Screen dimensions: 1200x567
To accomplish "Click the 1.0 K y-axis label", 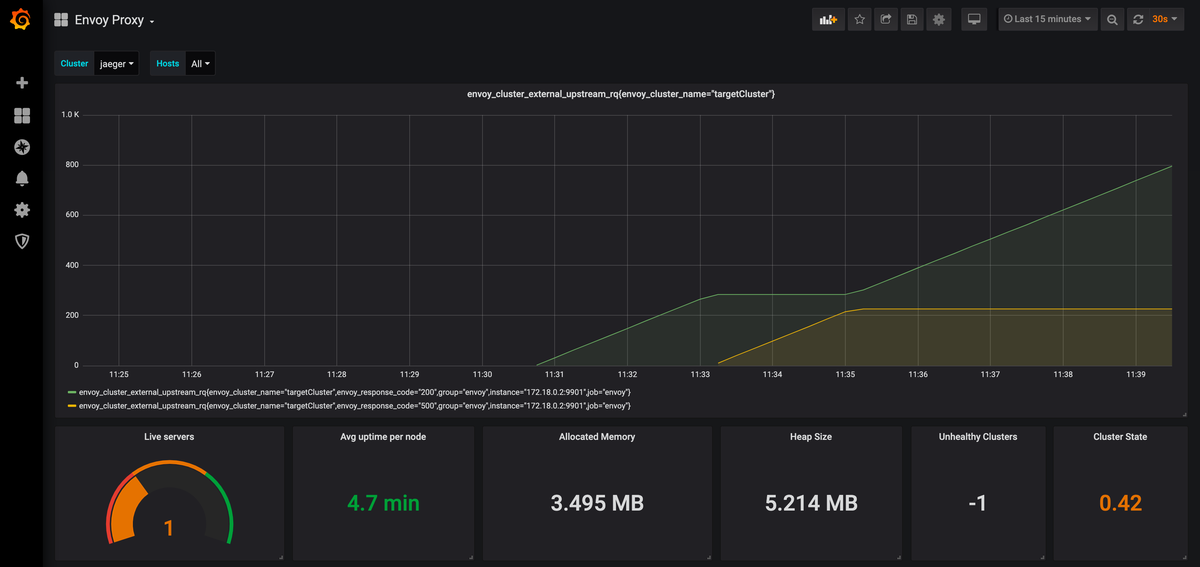I will [x=70, y=115].
